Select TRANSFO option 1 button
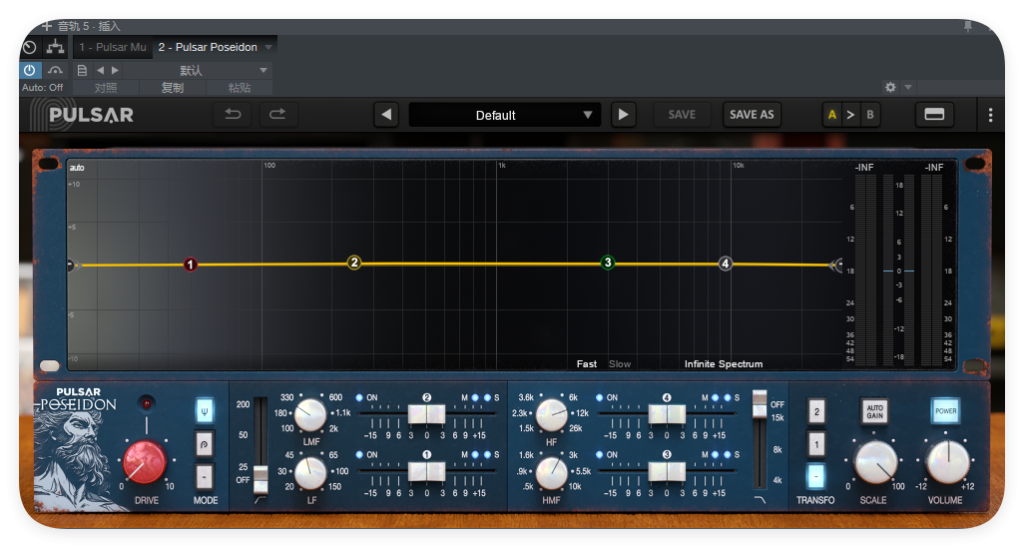 (x=816, y=445)
